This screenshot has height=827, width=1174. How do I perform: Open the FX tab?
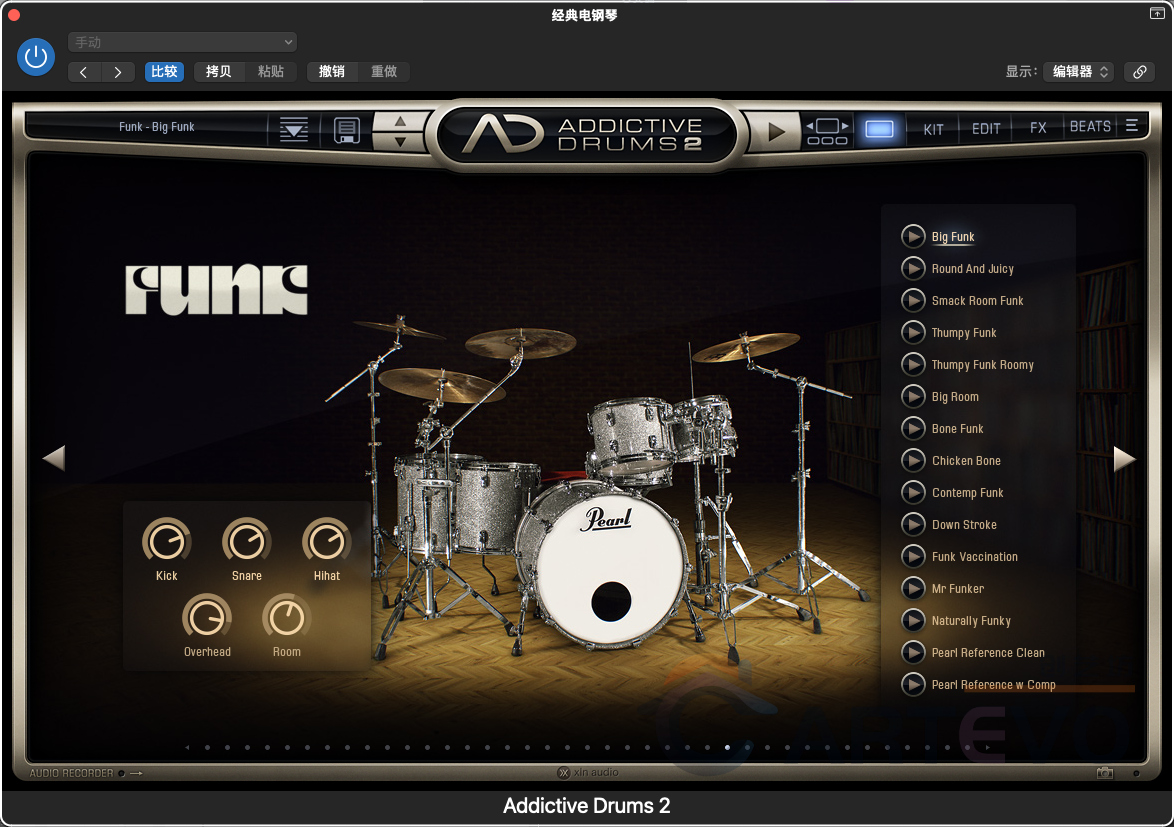[x=1037, y=128]
